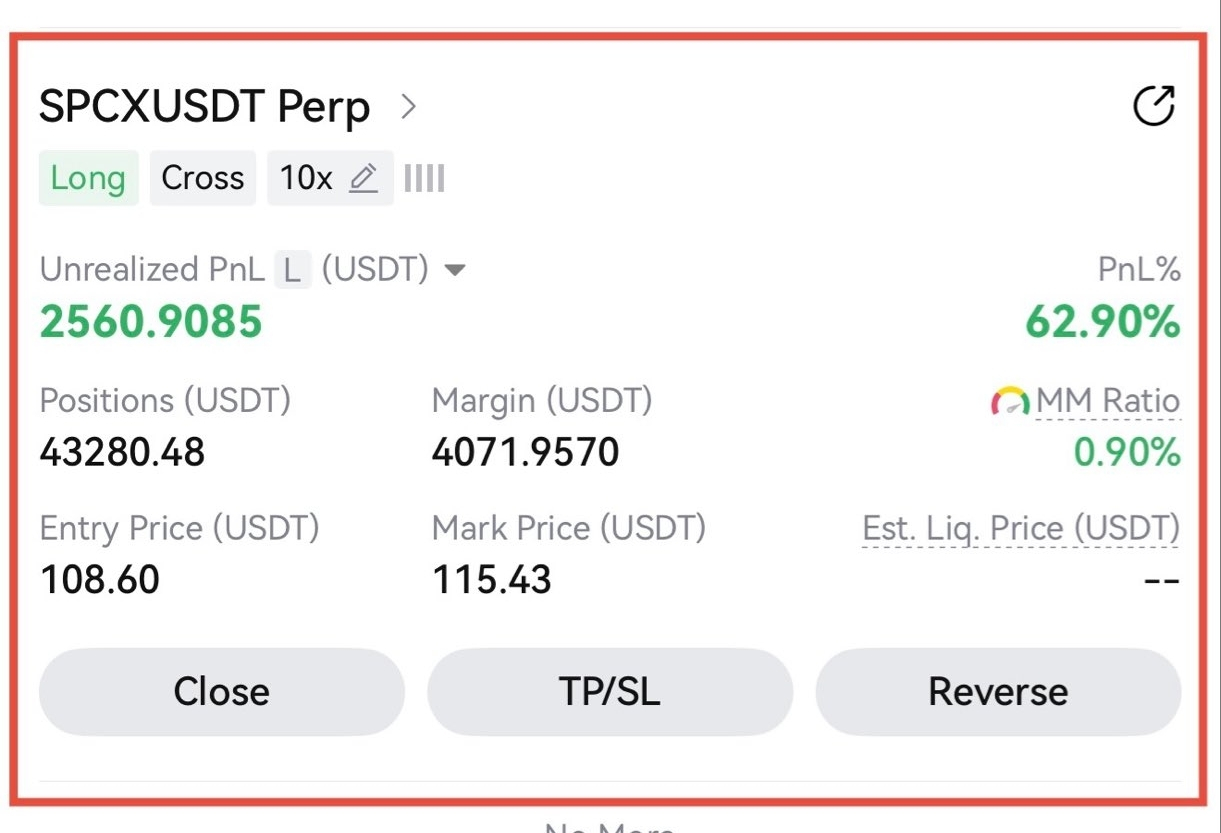
Task: Reverse the current position
Action: pos(998,691)
